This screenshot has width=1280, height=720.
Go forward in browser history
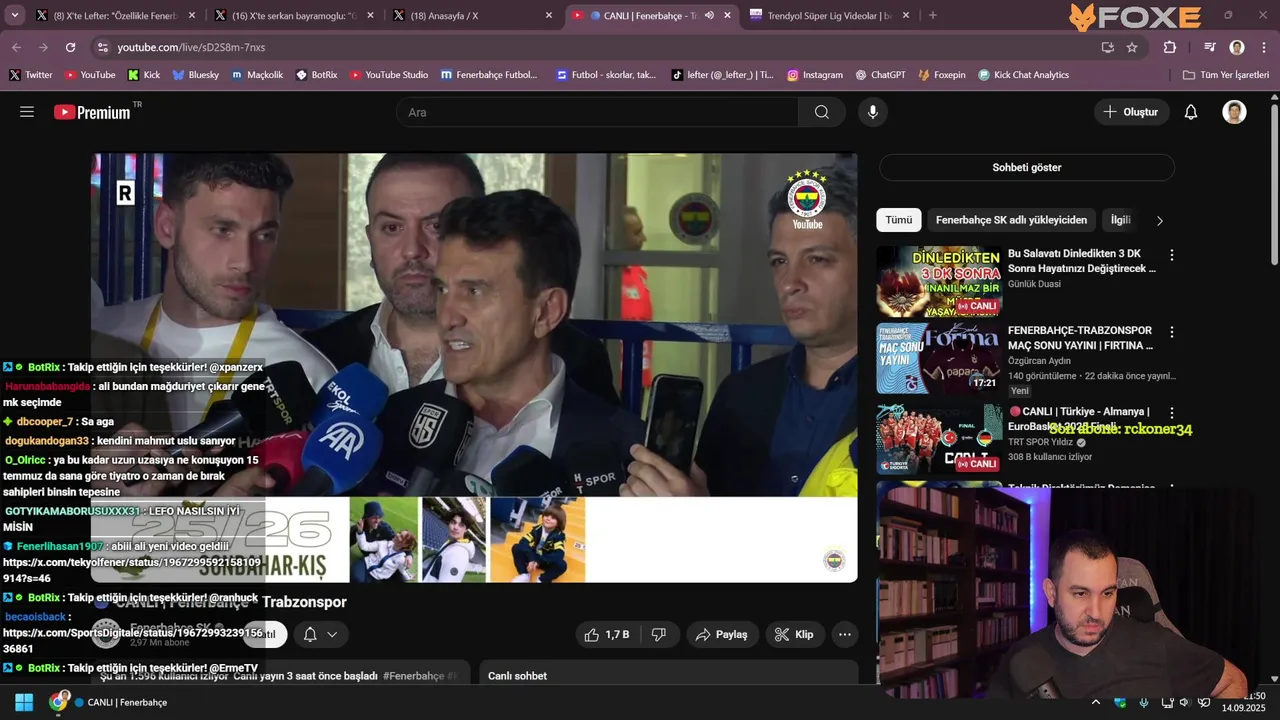pyautogui.click(x=43, y=47)
